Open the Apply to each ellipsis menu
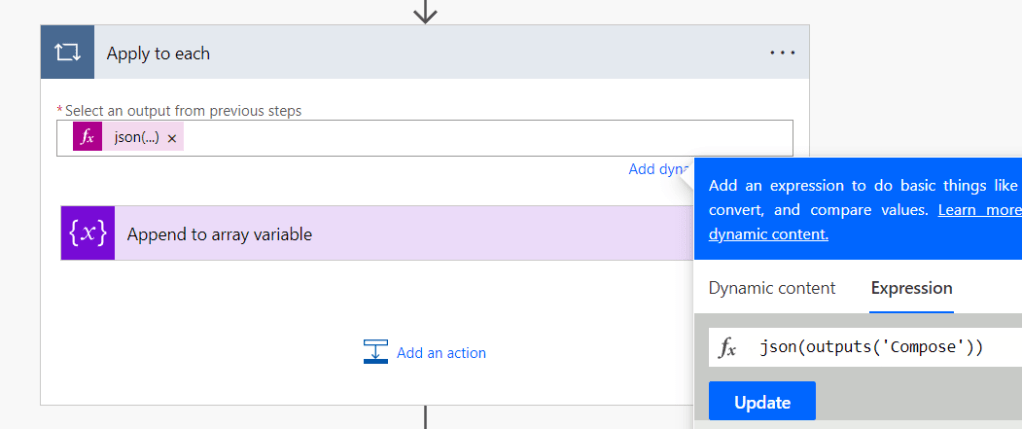Screen dimensions: 1022x429 pos(782,53)
